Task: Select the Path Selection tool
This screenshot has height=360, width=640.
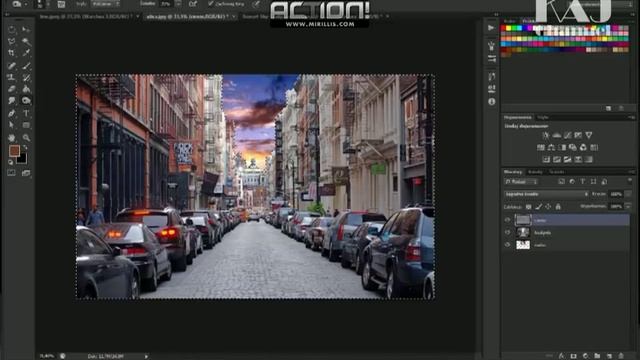Action: pyautogui.click(x=12, y=125)
